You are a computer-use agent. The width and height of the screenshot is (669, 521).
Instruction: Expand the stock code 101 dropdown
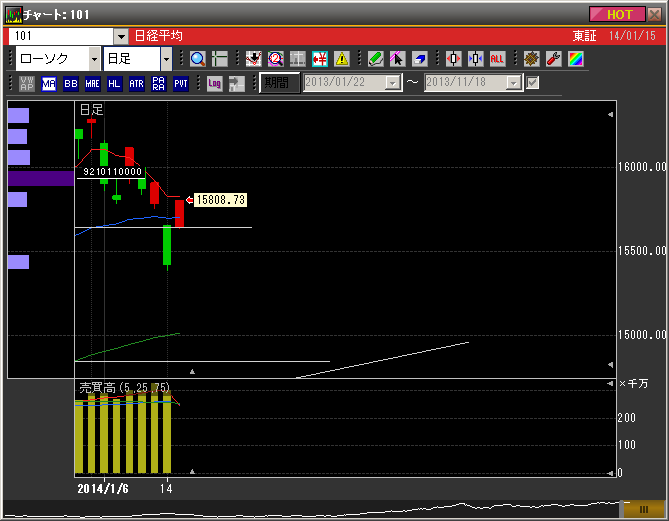coord(121,36)
